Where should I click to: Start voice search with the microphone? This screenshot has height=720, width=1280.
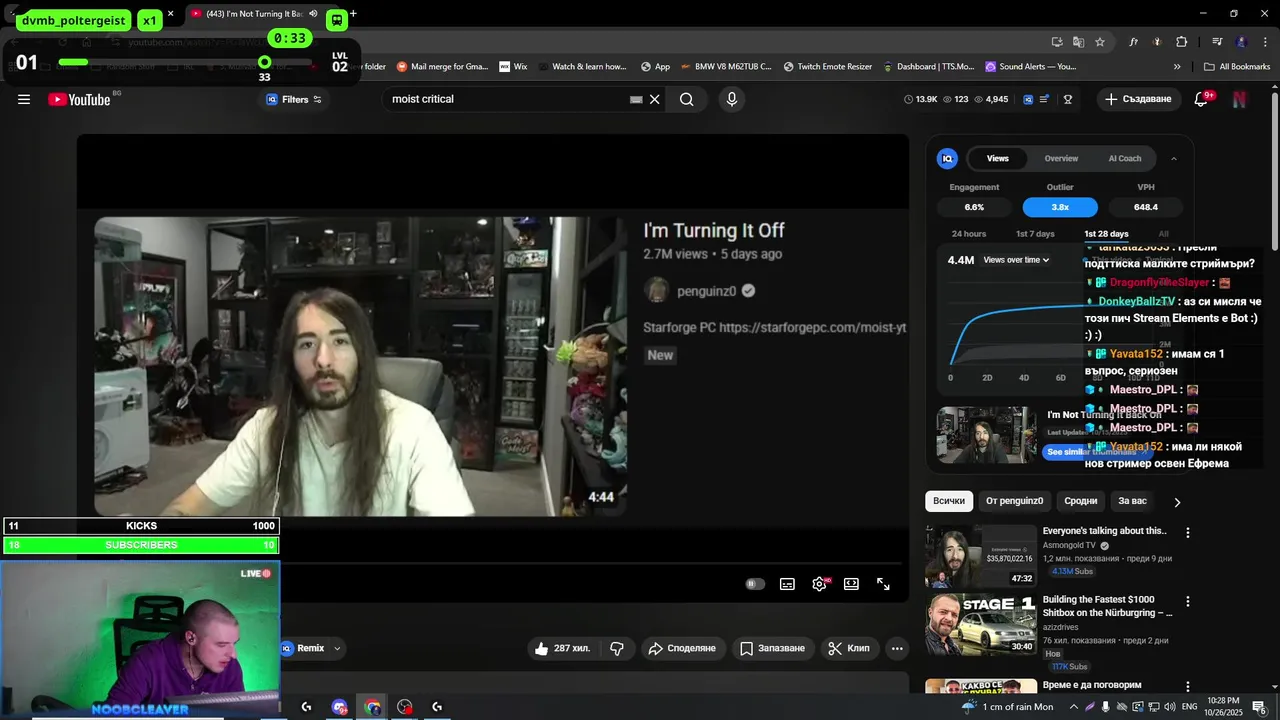click(x=731, y=99)
